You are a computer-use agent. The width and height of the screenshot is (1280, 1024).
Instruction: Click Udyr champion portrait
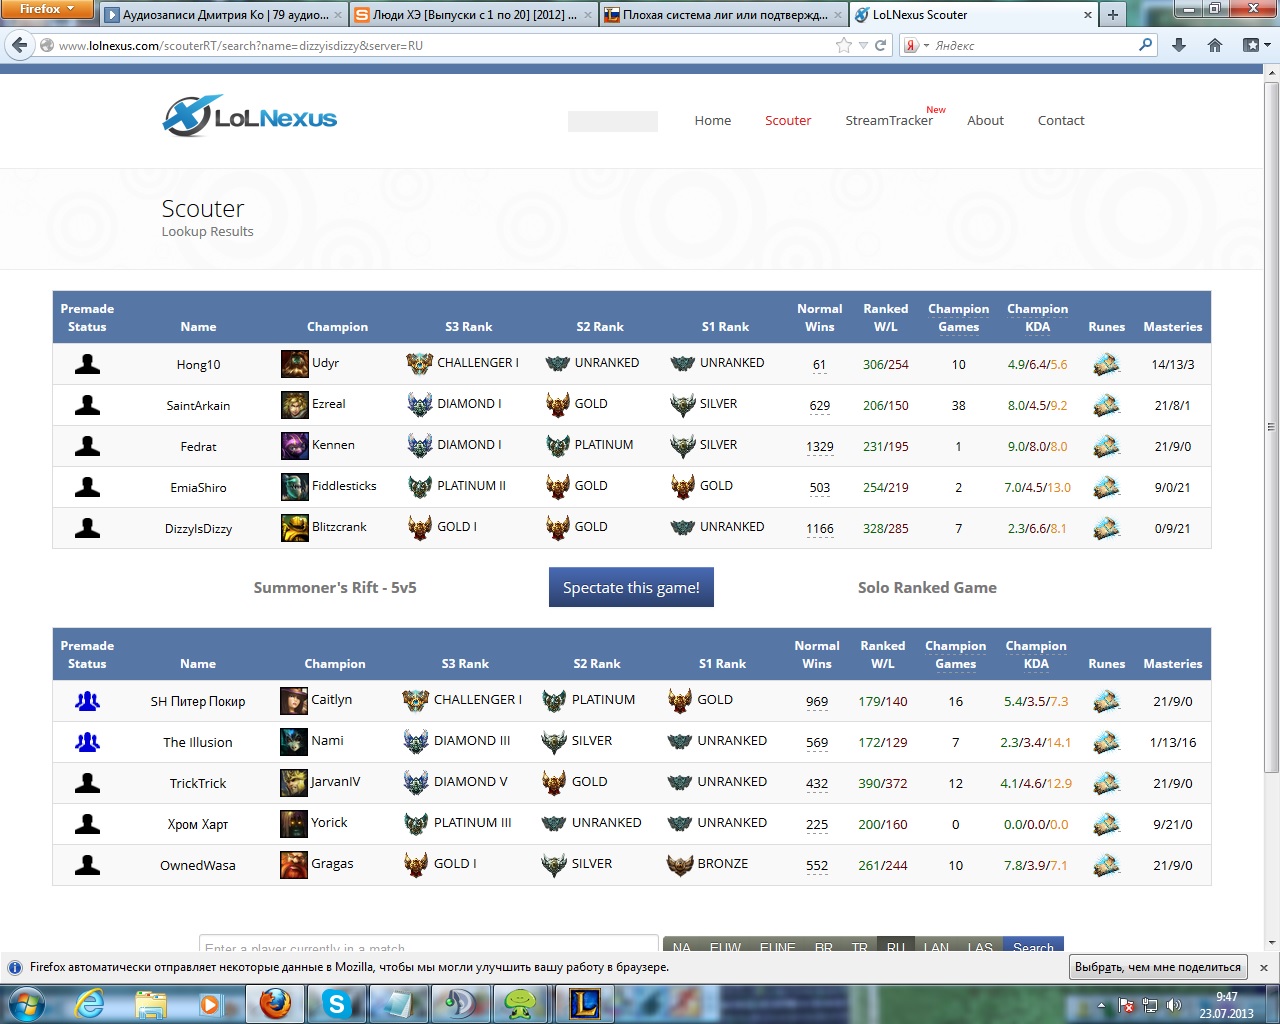295,364
